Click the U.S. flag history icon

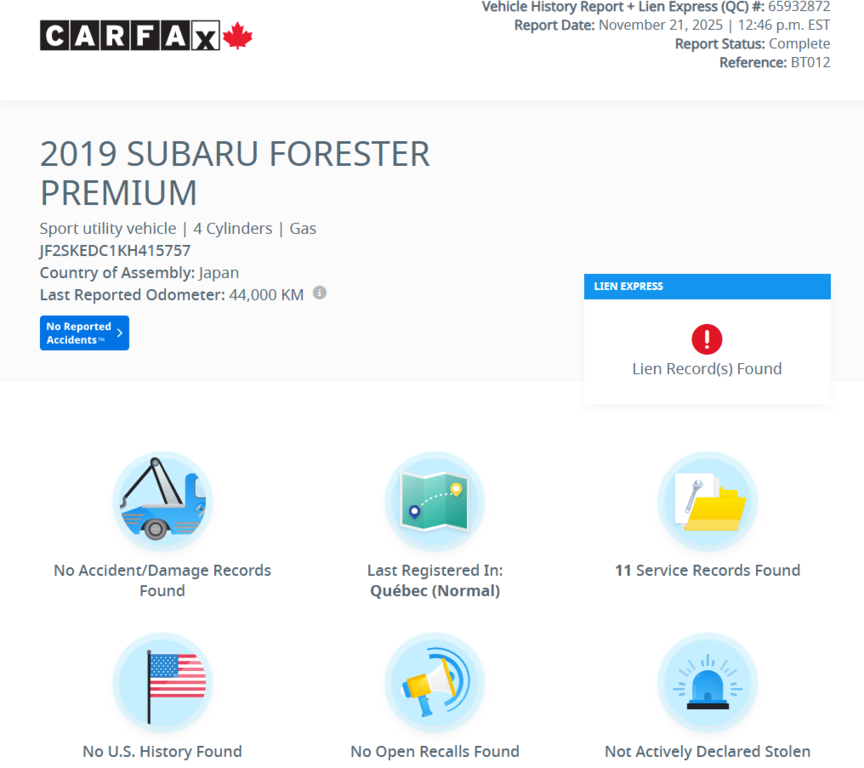[x=162, y=683]
